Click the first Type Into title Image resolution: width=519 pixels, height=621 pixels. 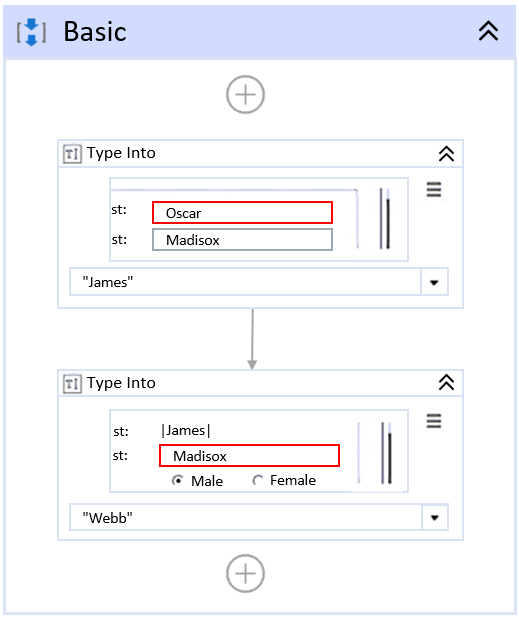coord(121,153)
